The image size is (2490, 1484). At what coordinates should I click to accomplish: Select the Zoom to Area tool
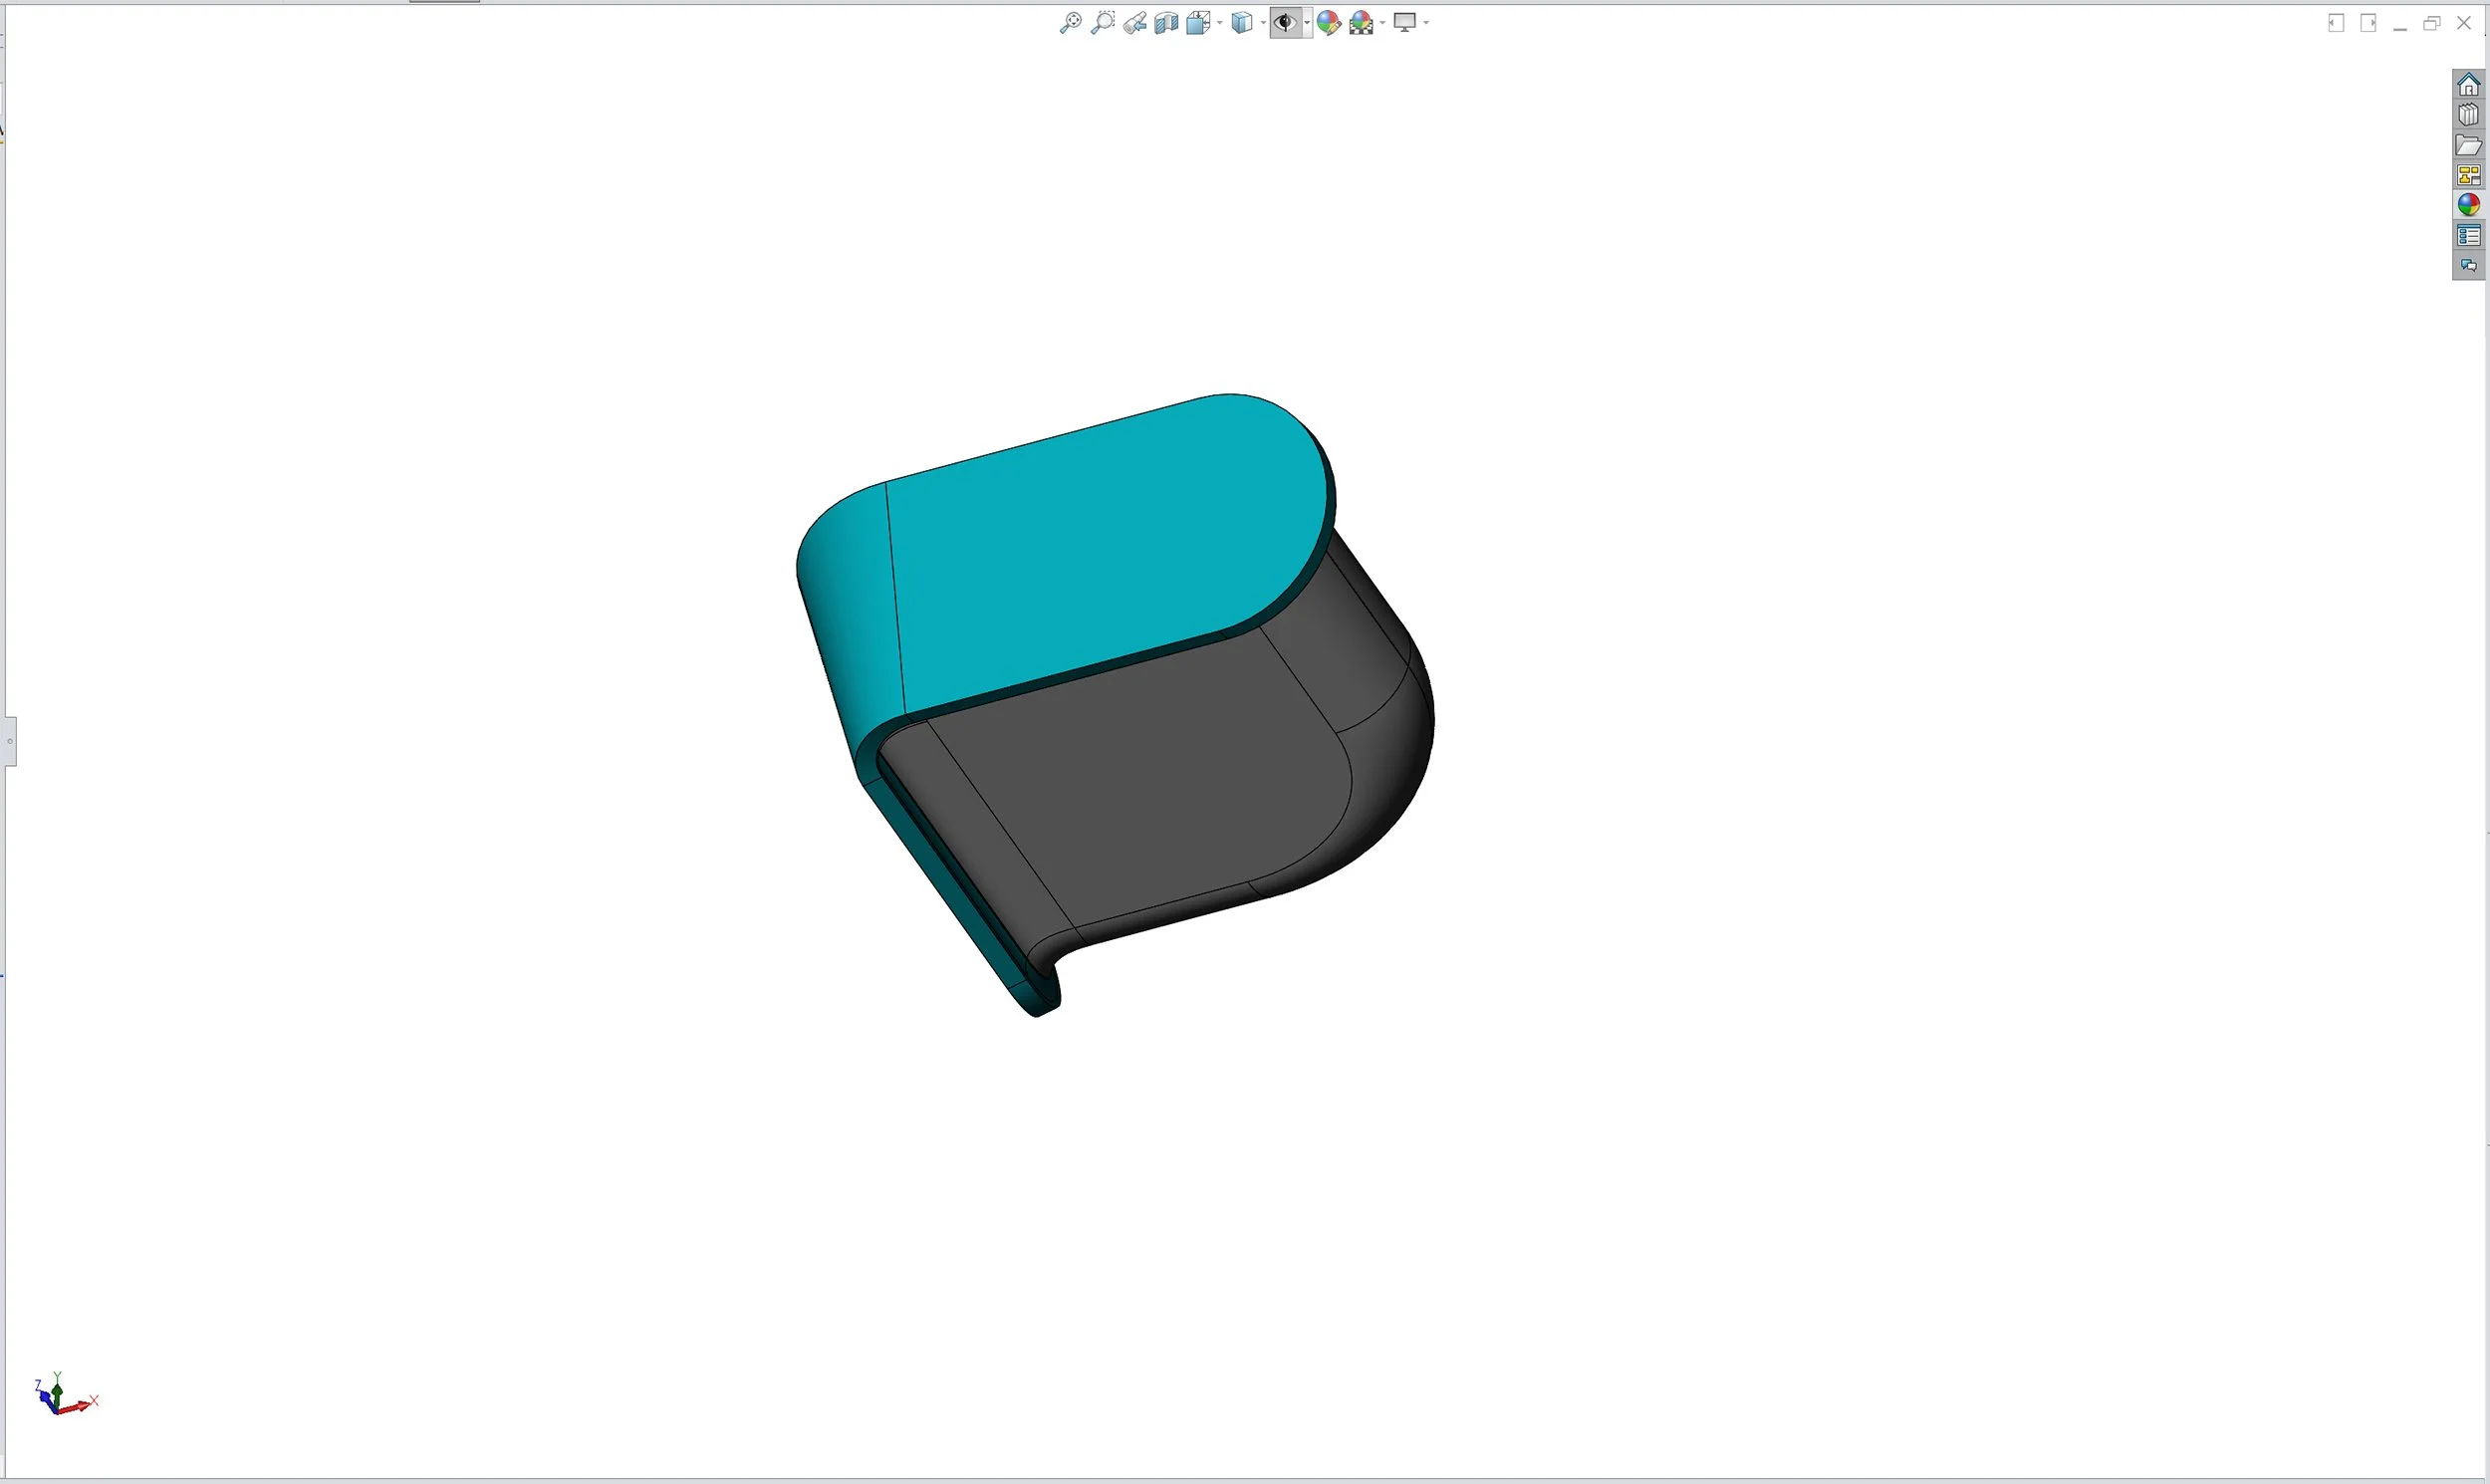point(1102,23)
